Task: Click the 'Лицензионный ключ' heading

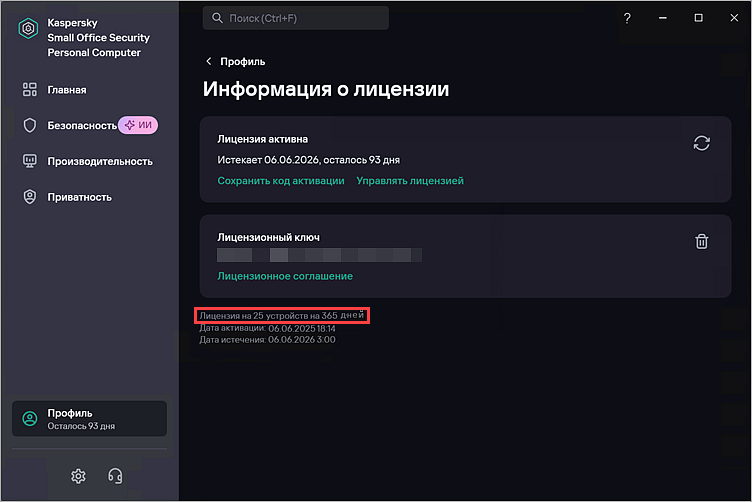Action: [x=268, y=237]
